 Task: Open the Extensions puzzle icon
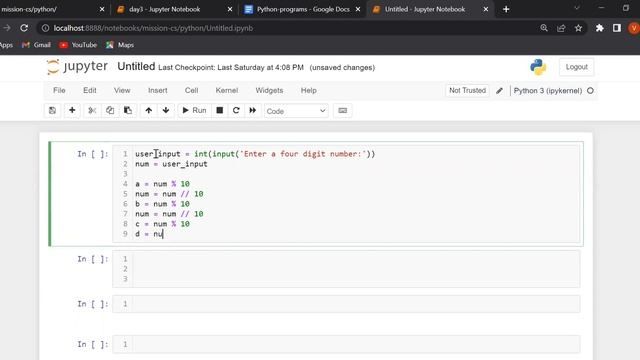(600, 28)
